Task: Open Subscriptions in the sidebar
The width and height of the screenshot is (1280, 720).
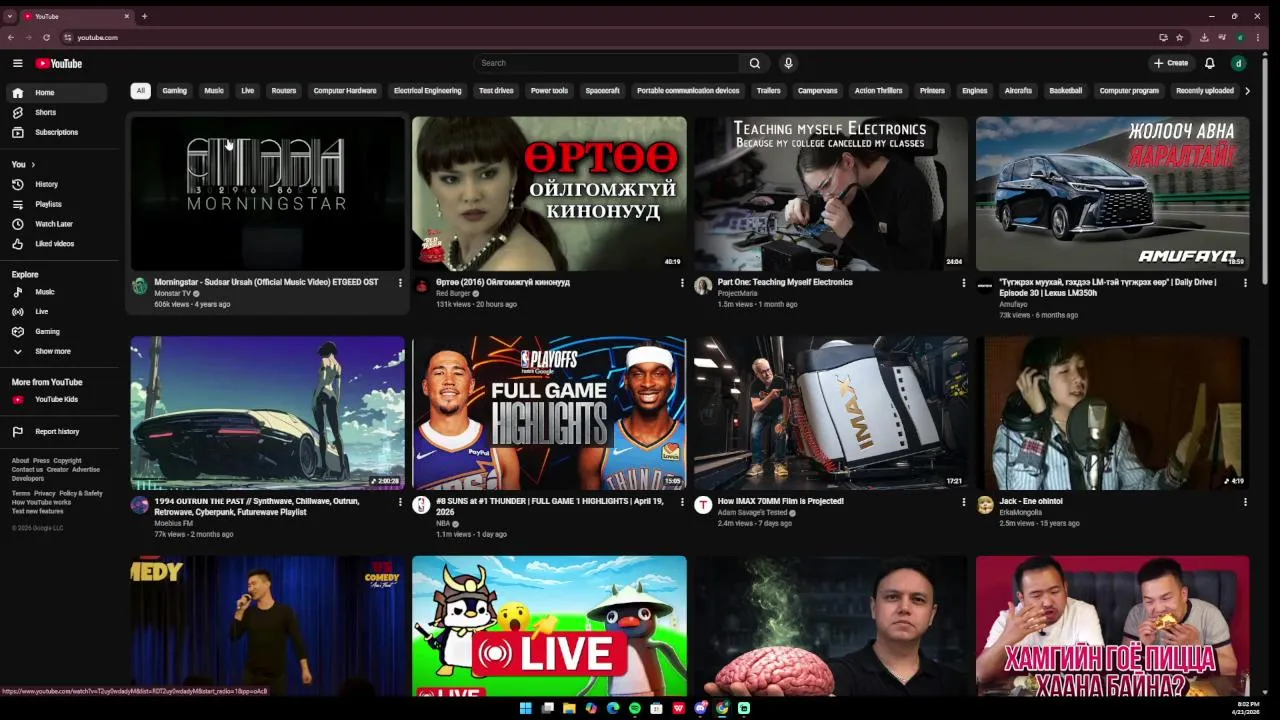Action: pyautogui.click(x=56, y=132)
